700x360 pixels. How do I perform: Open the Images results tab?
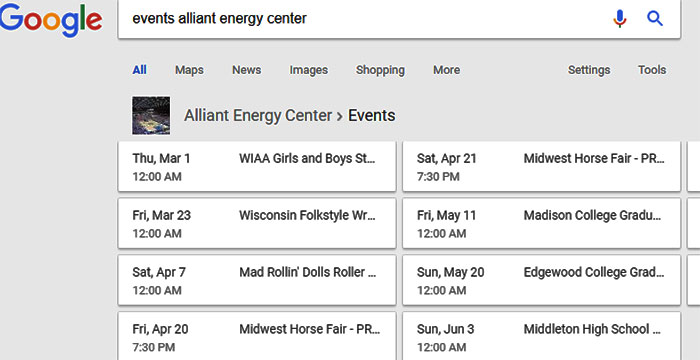click(308, 70)
